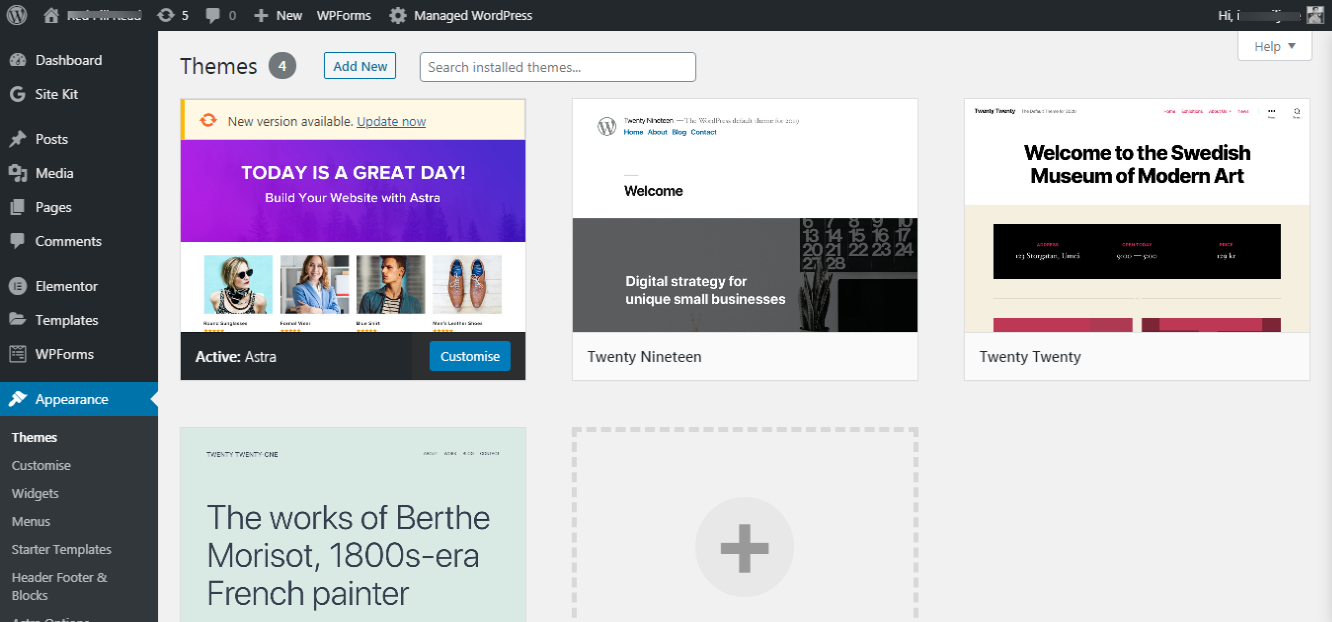Open the Widgets submenu item
This screenshot has height=622, width=1332.
tap(35, 493)
